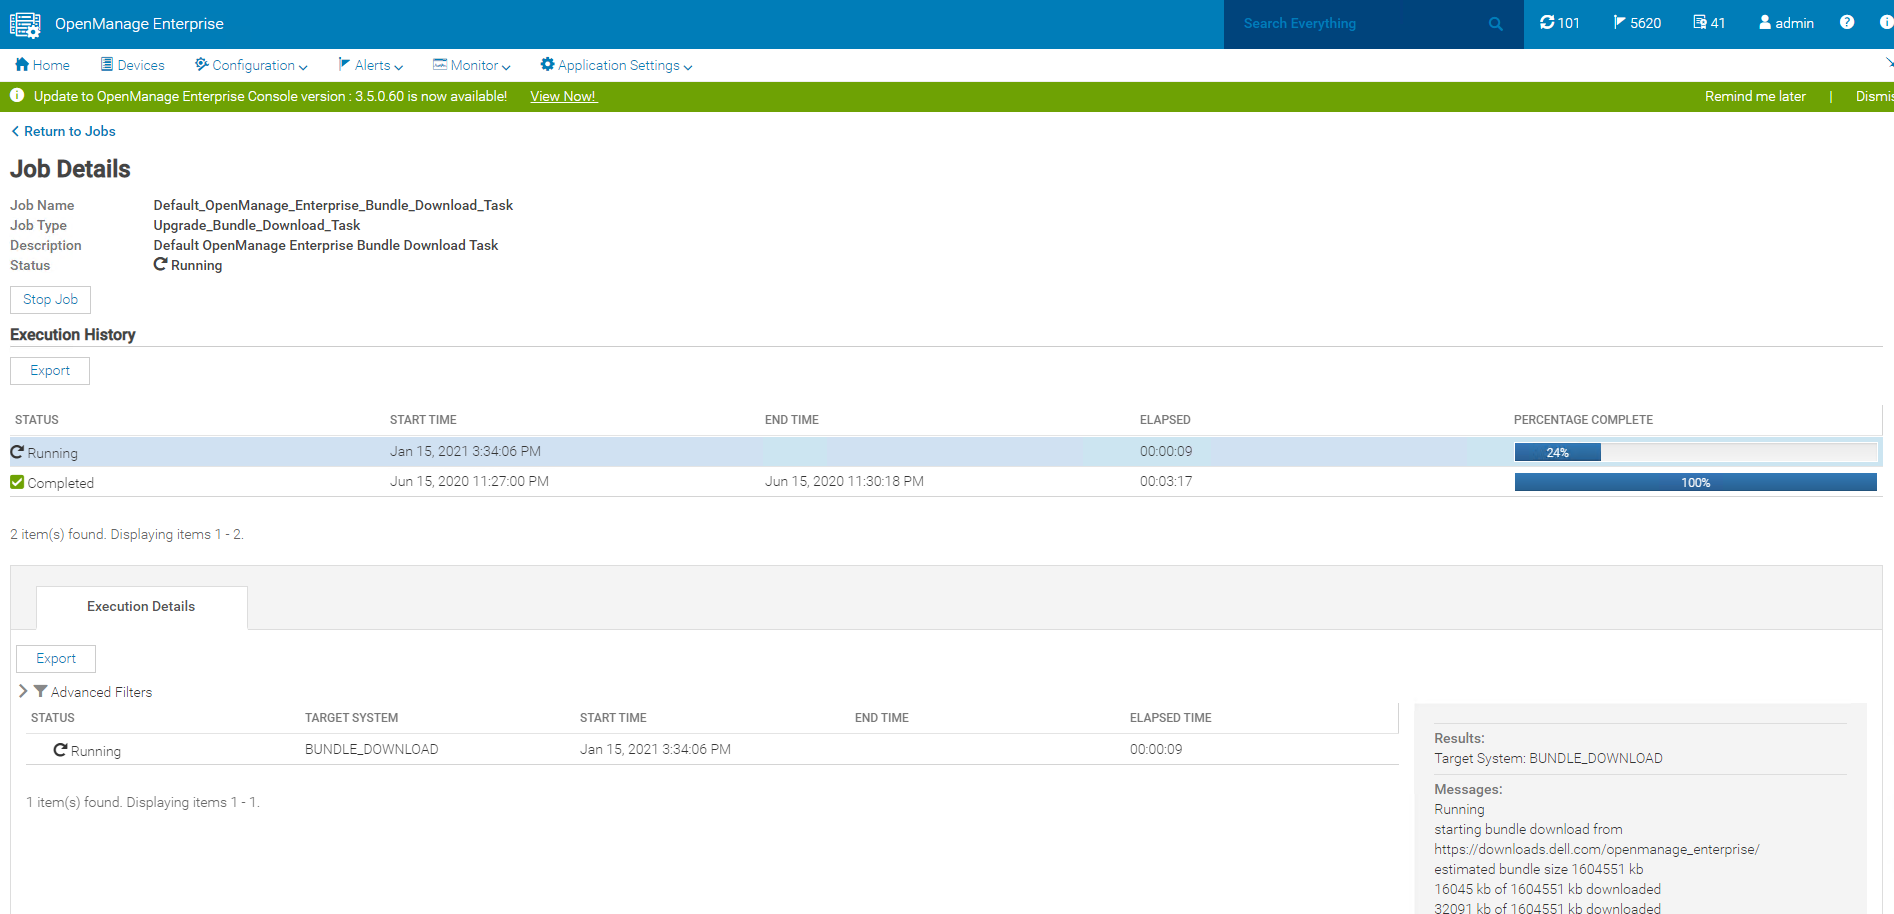Open the warranty icon showing 41
Viewport: 1894px width, 914px height.
point(1700,22)
